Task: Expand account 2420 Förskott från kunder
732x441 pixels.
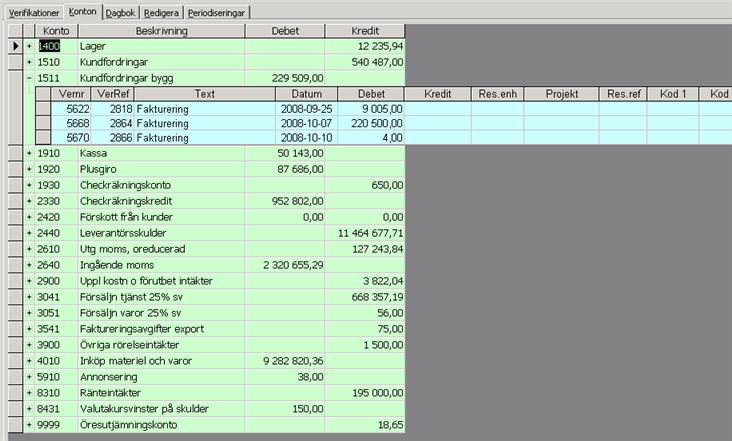Action: tap(29, 217)
